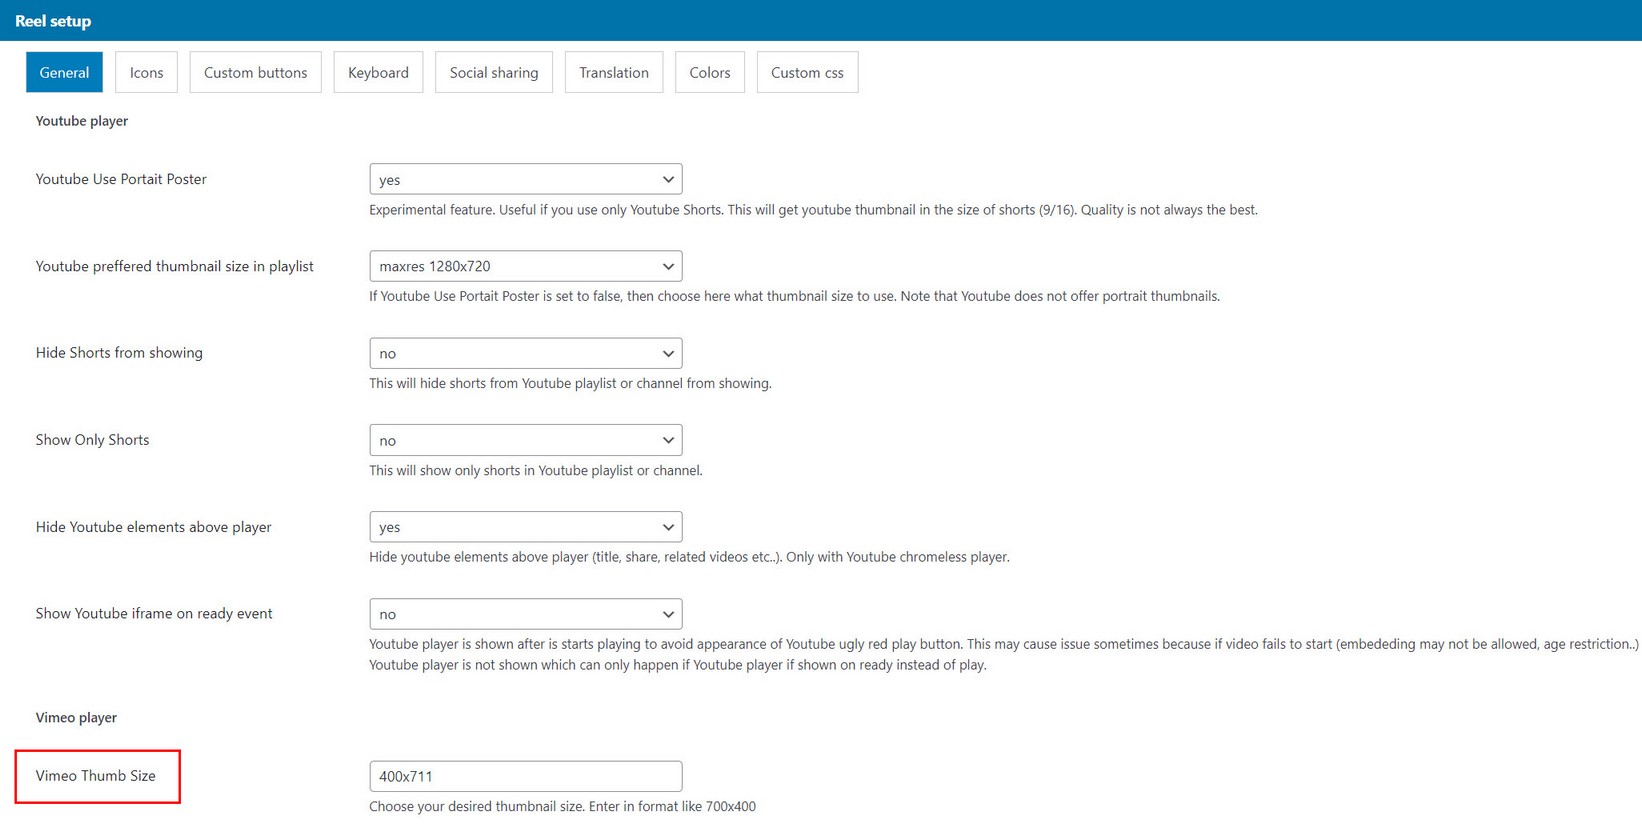Click the Reel setup header title
This screenshot has width=1642, height=832.
(x=53, y=21)
